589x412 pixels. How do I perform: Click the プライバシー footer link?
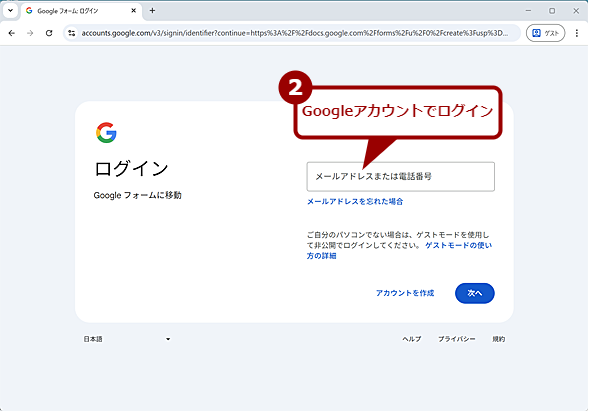coord(457,339)
